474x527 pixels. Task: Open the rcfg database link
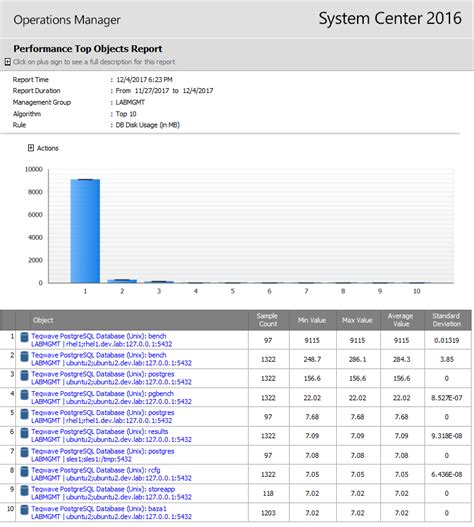pos(111,474)
